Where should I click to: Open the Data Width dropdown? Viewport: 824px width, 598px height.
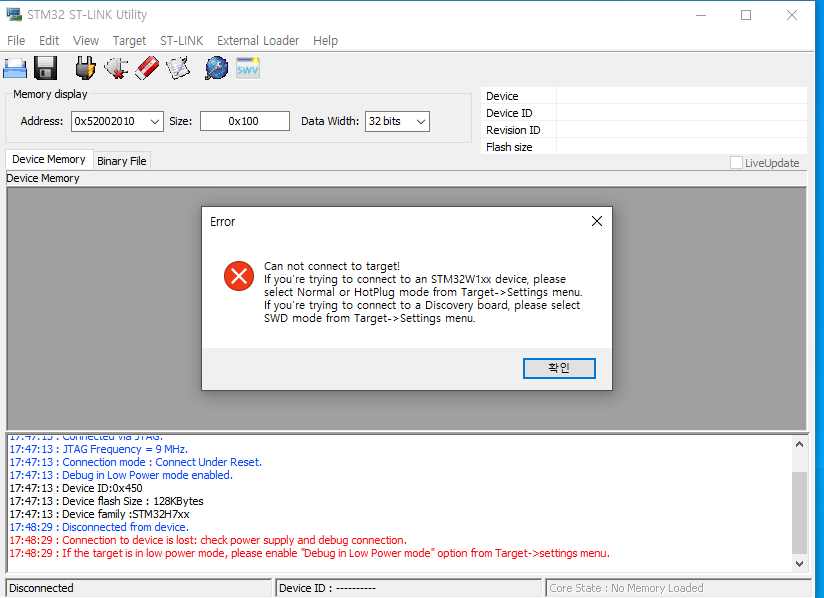pos(397,121)
